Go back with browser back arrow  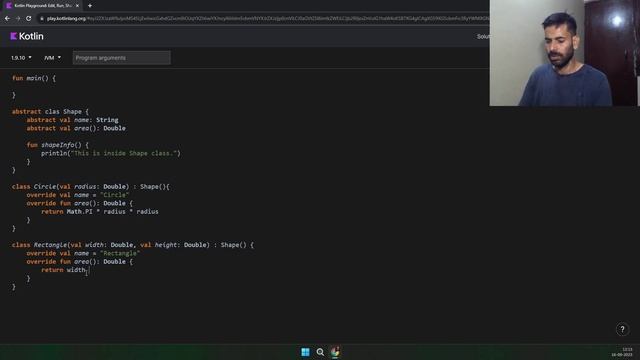[x=7, y=18]
